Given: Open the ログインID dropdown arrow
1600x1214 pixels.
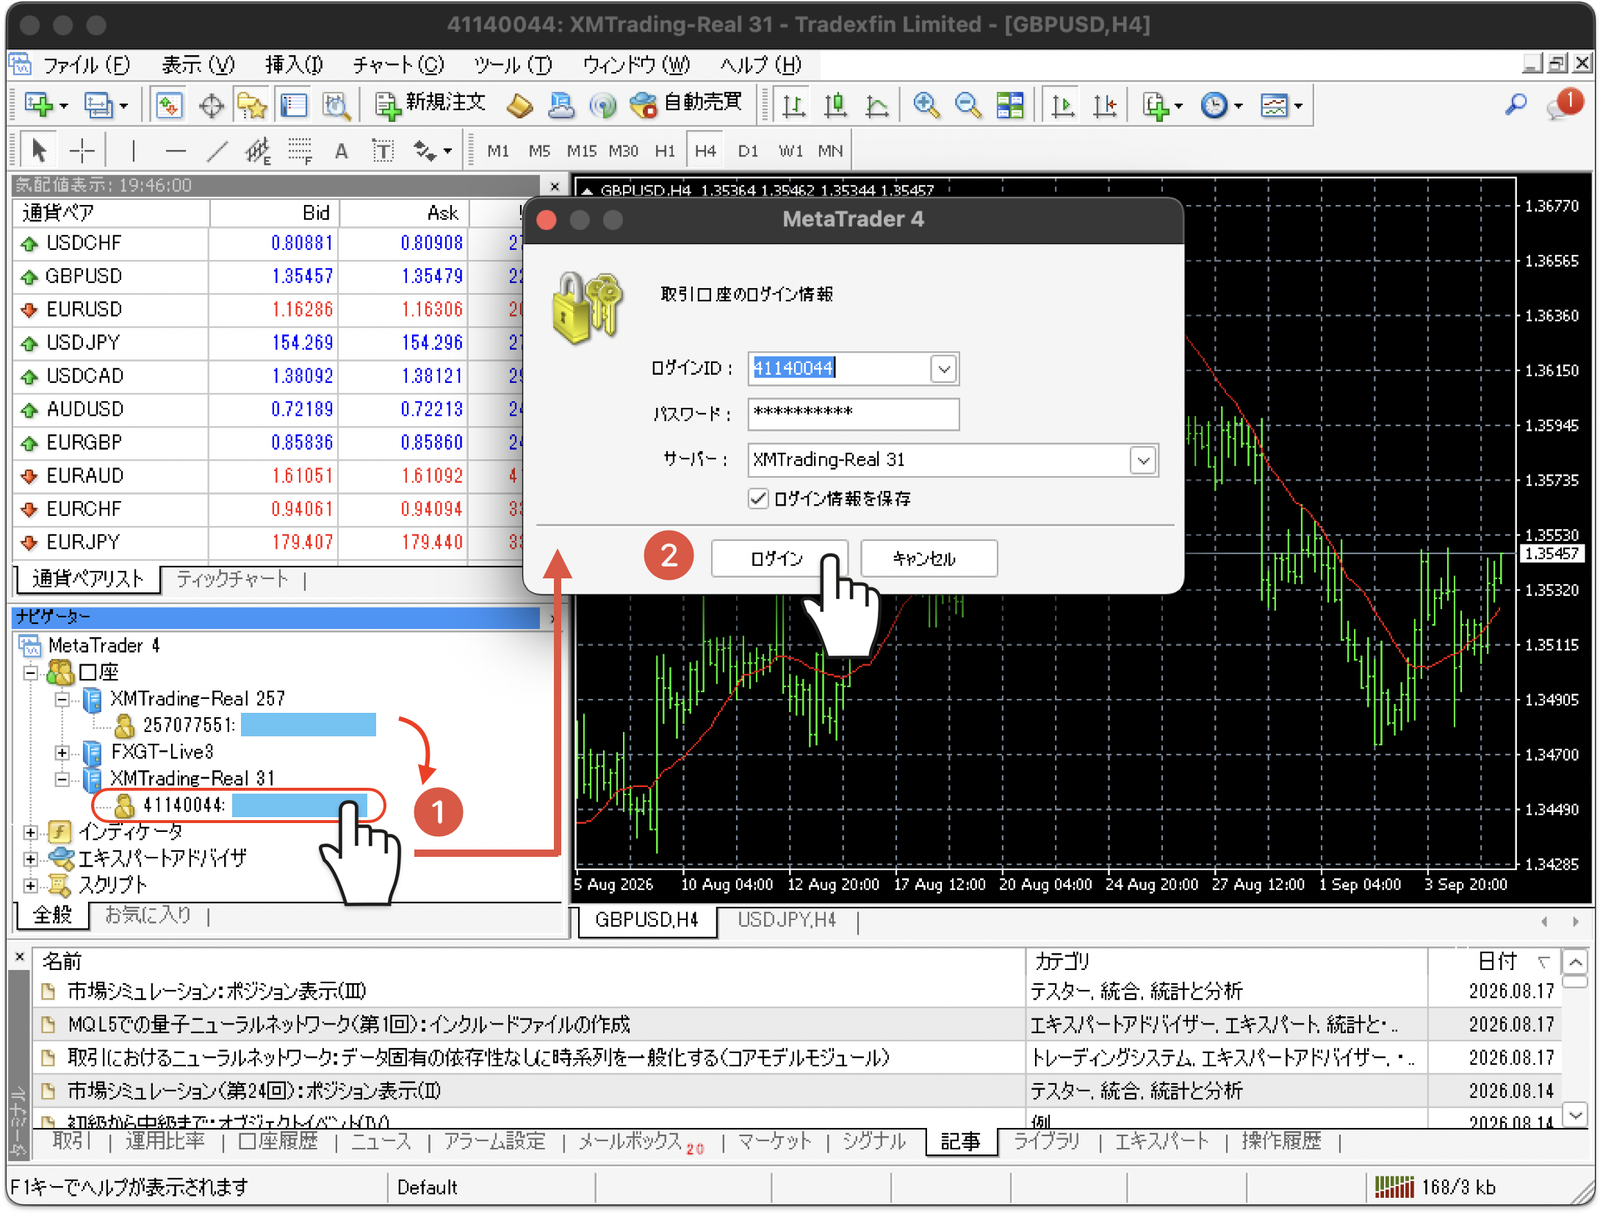Looking at the screenshot, I should (x=943, y=369).
